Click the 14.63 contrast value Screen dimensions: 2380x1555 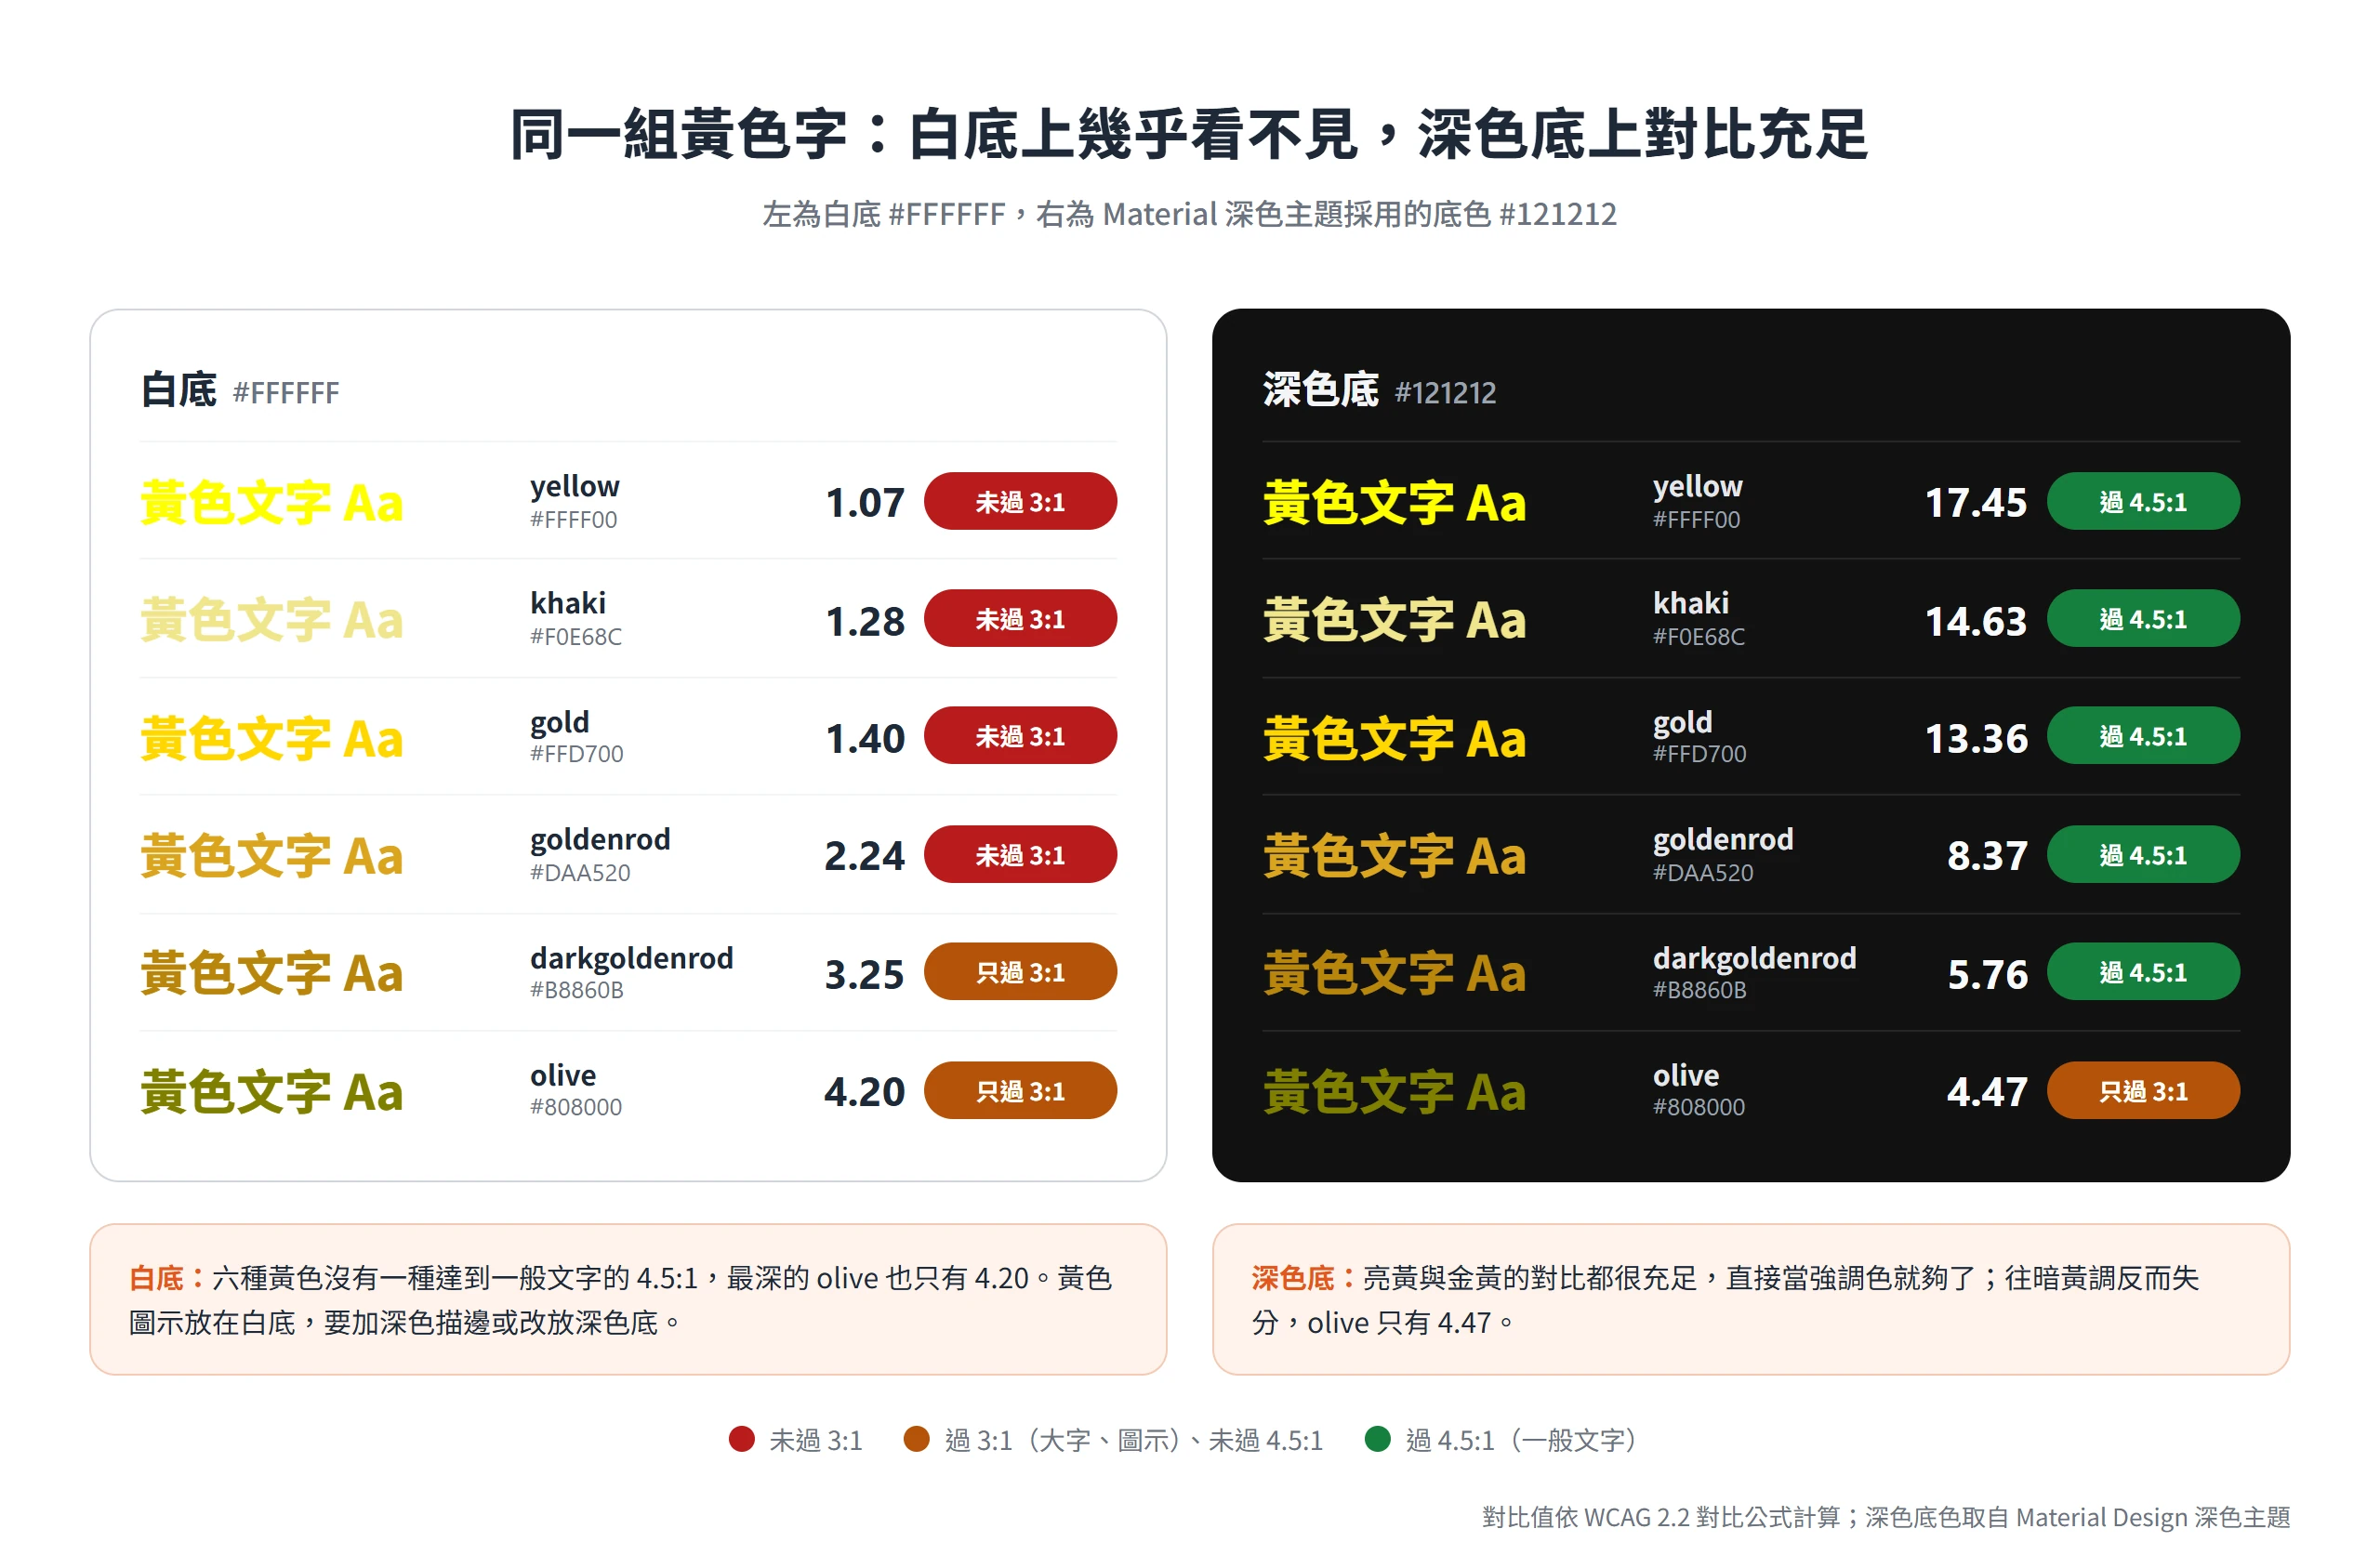(x=1976, y=621)
